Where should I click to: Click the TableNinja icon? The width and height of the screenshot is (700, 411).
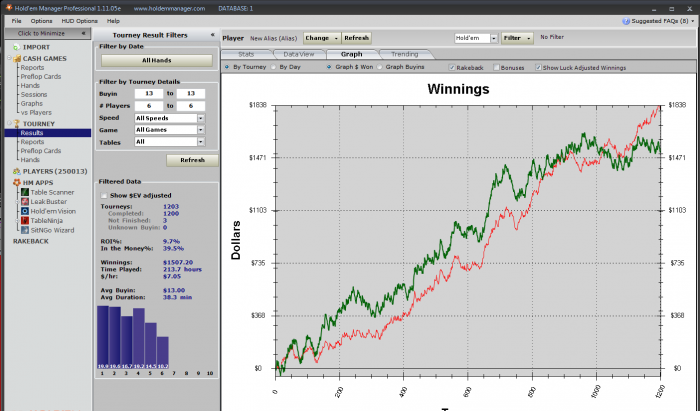[x=25, y=221]
